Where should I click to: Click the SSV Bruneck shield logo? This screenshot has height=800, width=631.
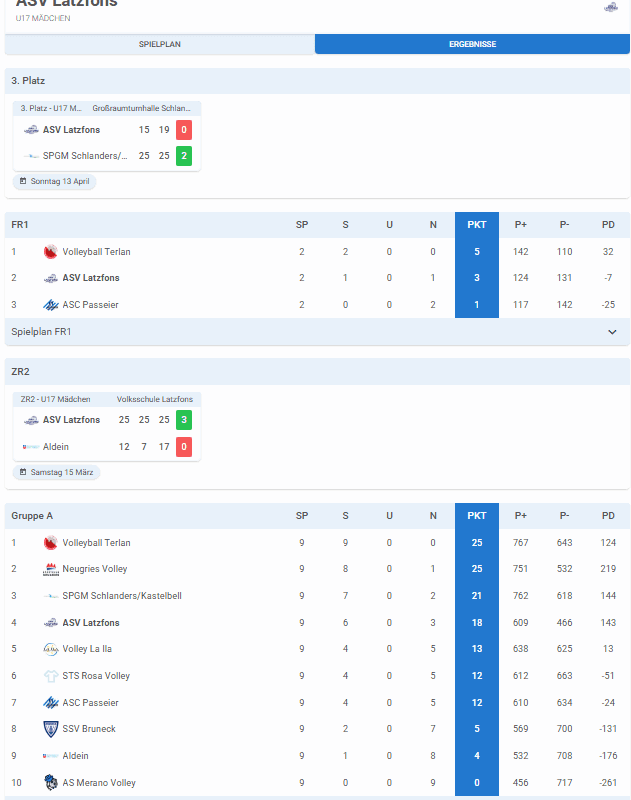[x=50, y=729]
